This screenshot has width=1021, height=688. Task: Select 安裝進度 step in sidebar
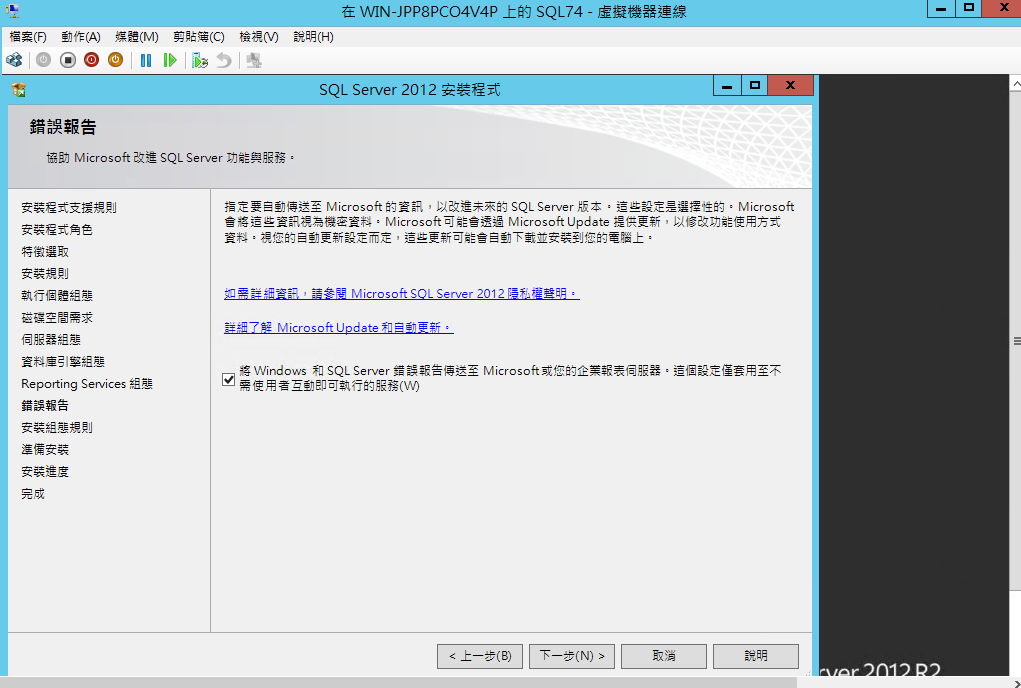(45, 472)
